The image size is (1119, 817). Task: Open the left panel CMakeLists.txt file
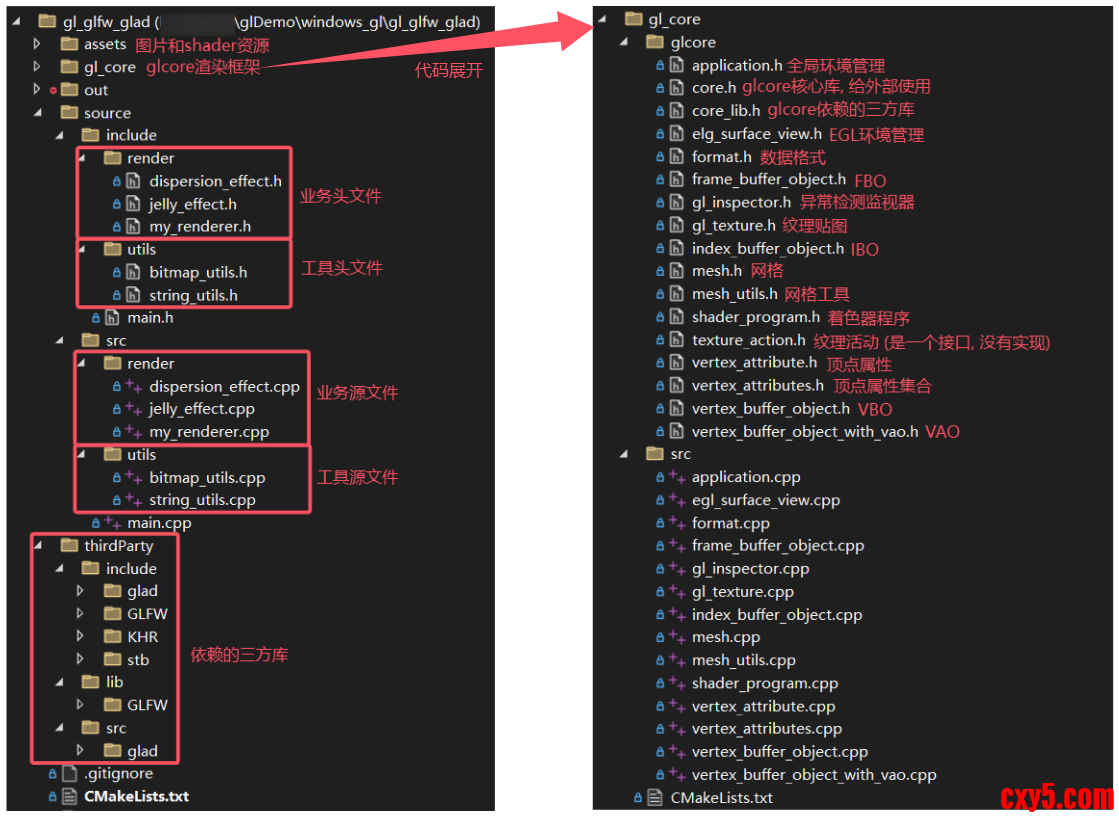[x=136, y=796]
